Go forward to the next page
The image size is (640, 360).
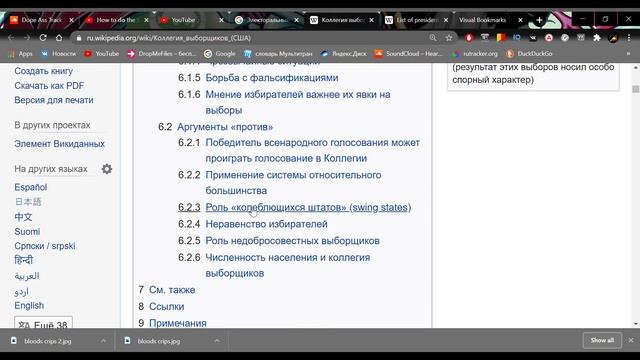[27, 38]
